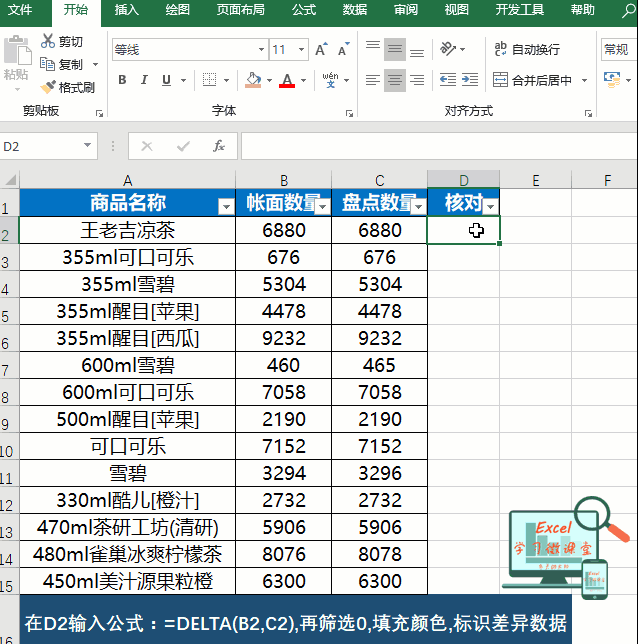
Task: Open clipboard group dialog launcher
Action: [99, 113]
